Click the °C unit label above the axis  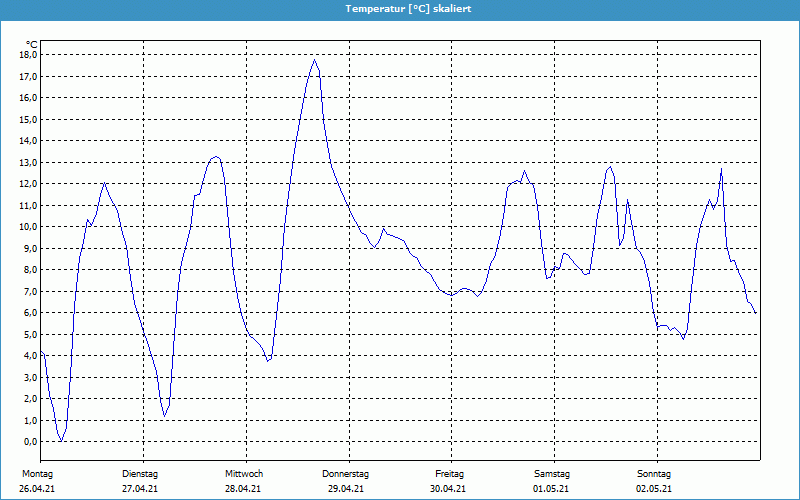pos(31,45)
